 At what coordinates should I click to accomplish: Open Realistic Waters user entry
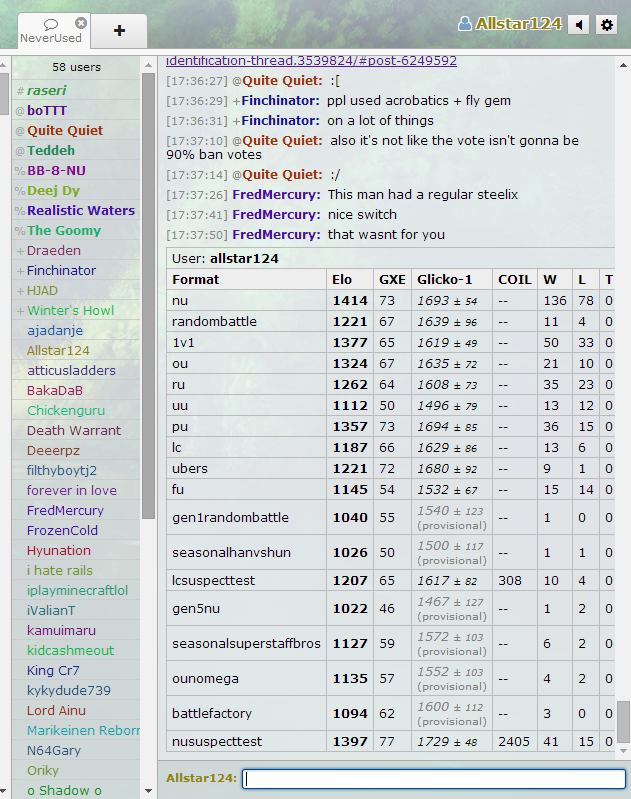[x=76, y=210]
